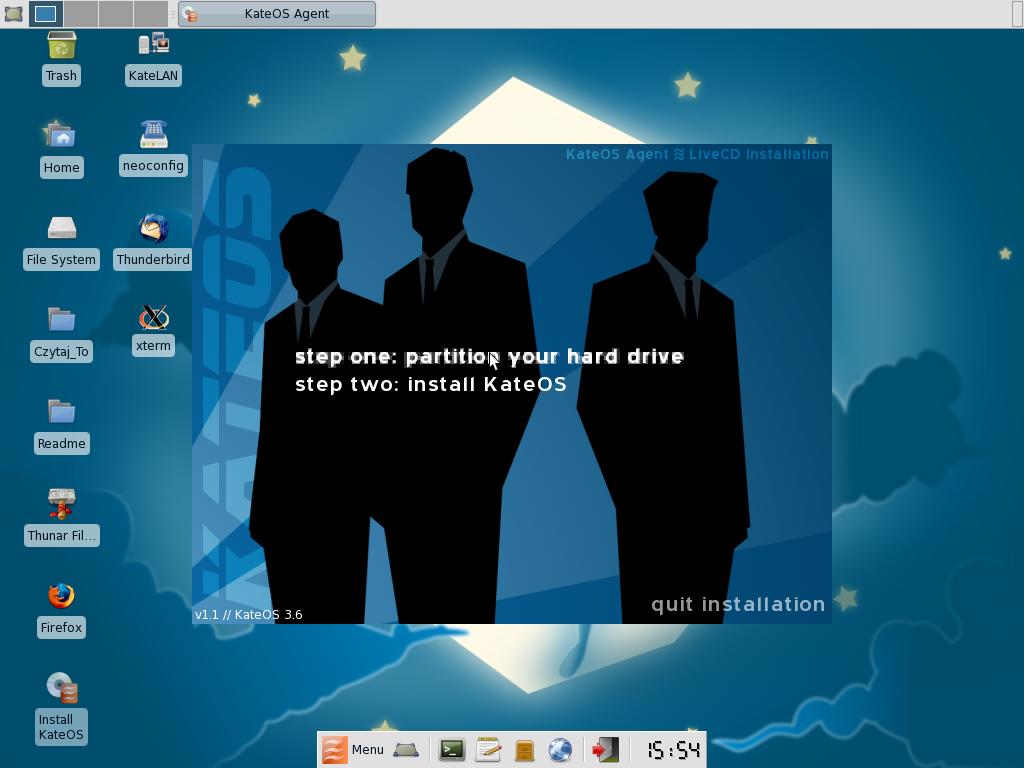Select the Install KateOS disc icon
The image size is (1024, 768).
[x=61, y=688]
